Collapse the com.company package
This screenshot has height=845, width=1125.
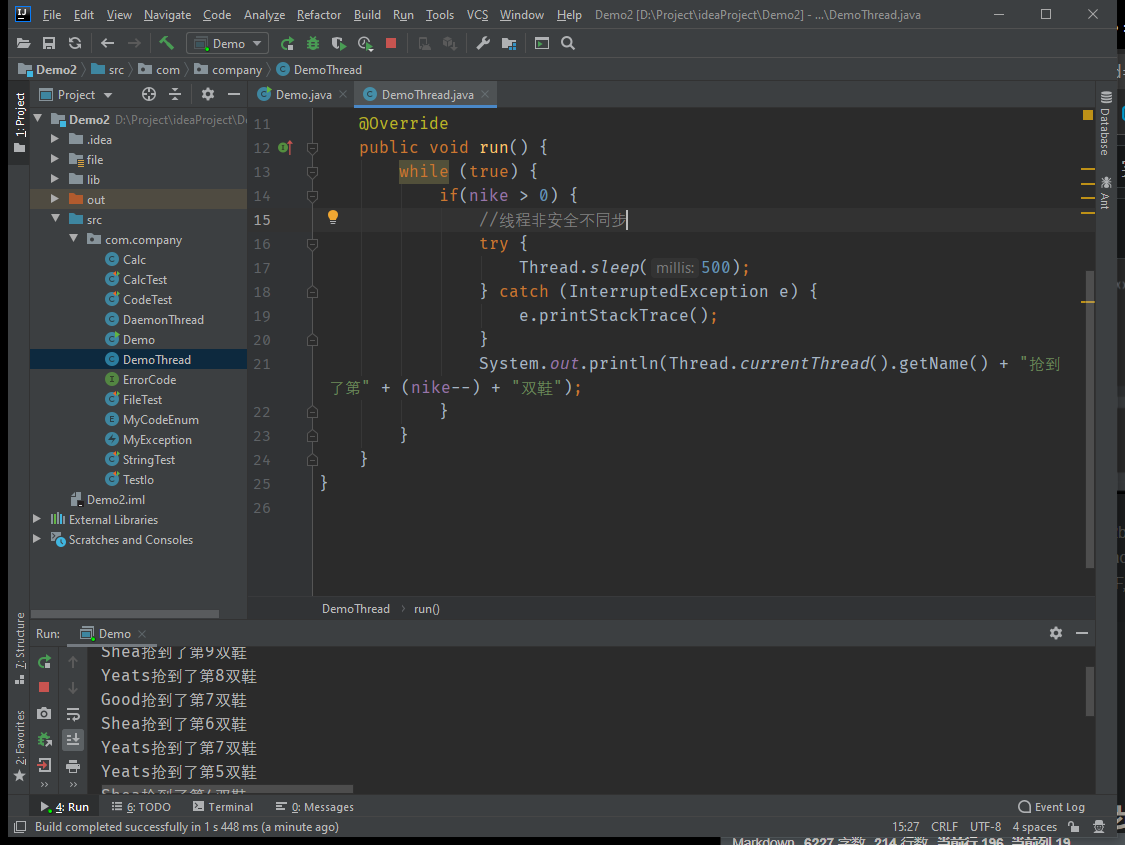click(x=73, y=239)
